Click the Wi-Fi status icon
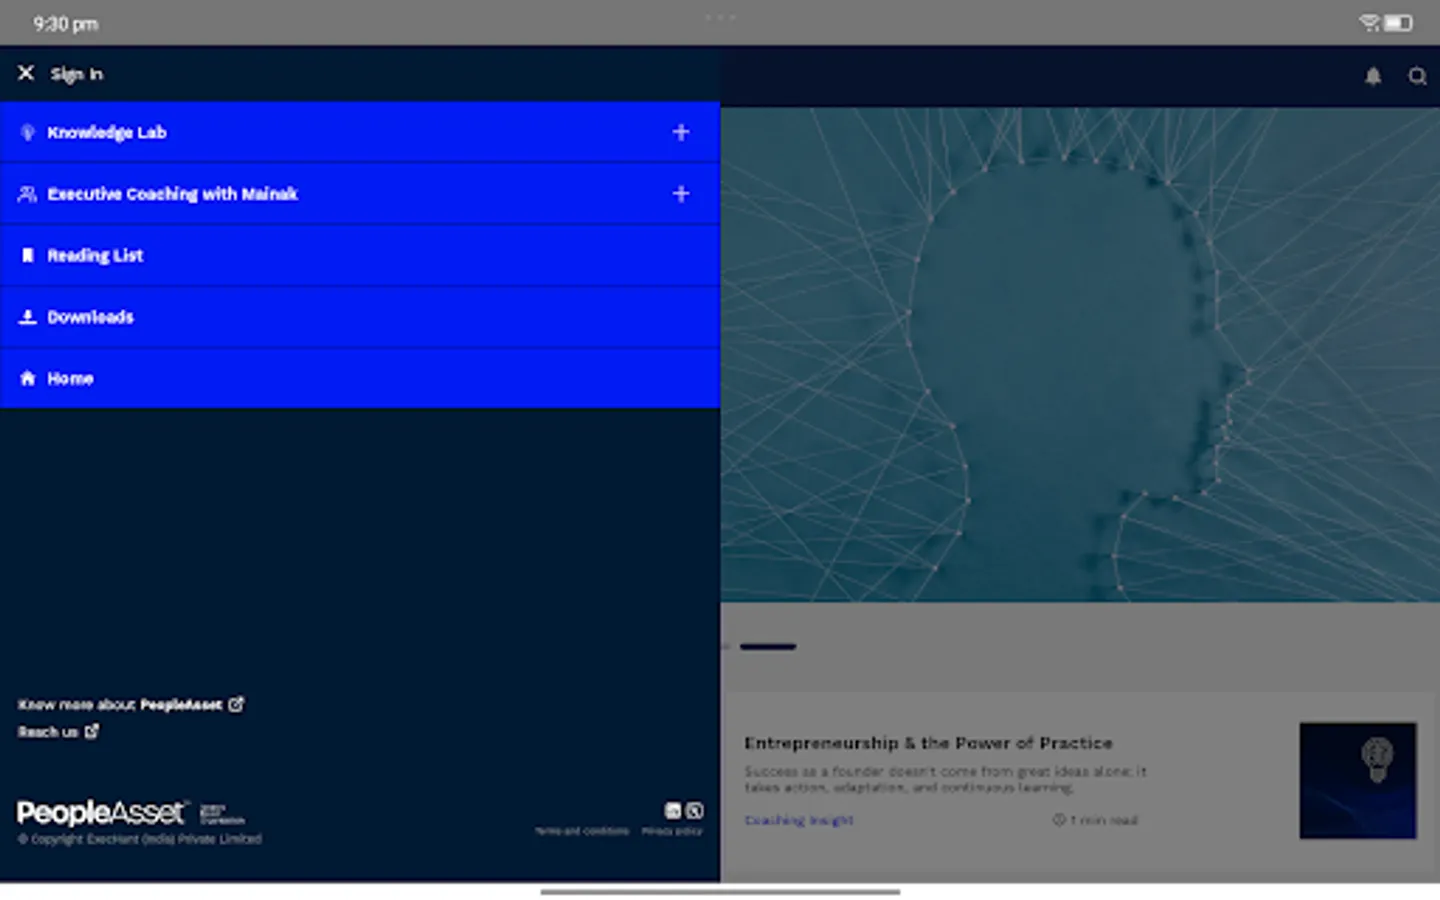The height and width of the screenshot is (900, 1440). coord(1369,23)
